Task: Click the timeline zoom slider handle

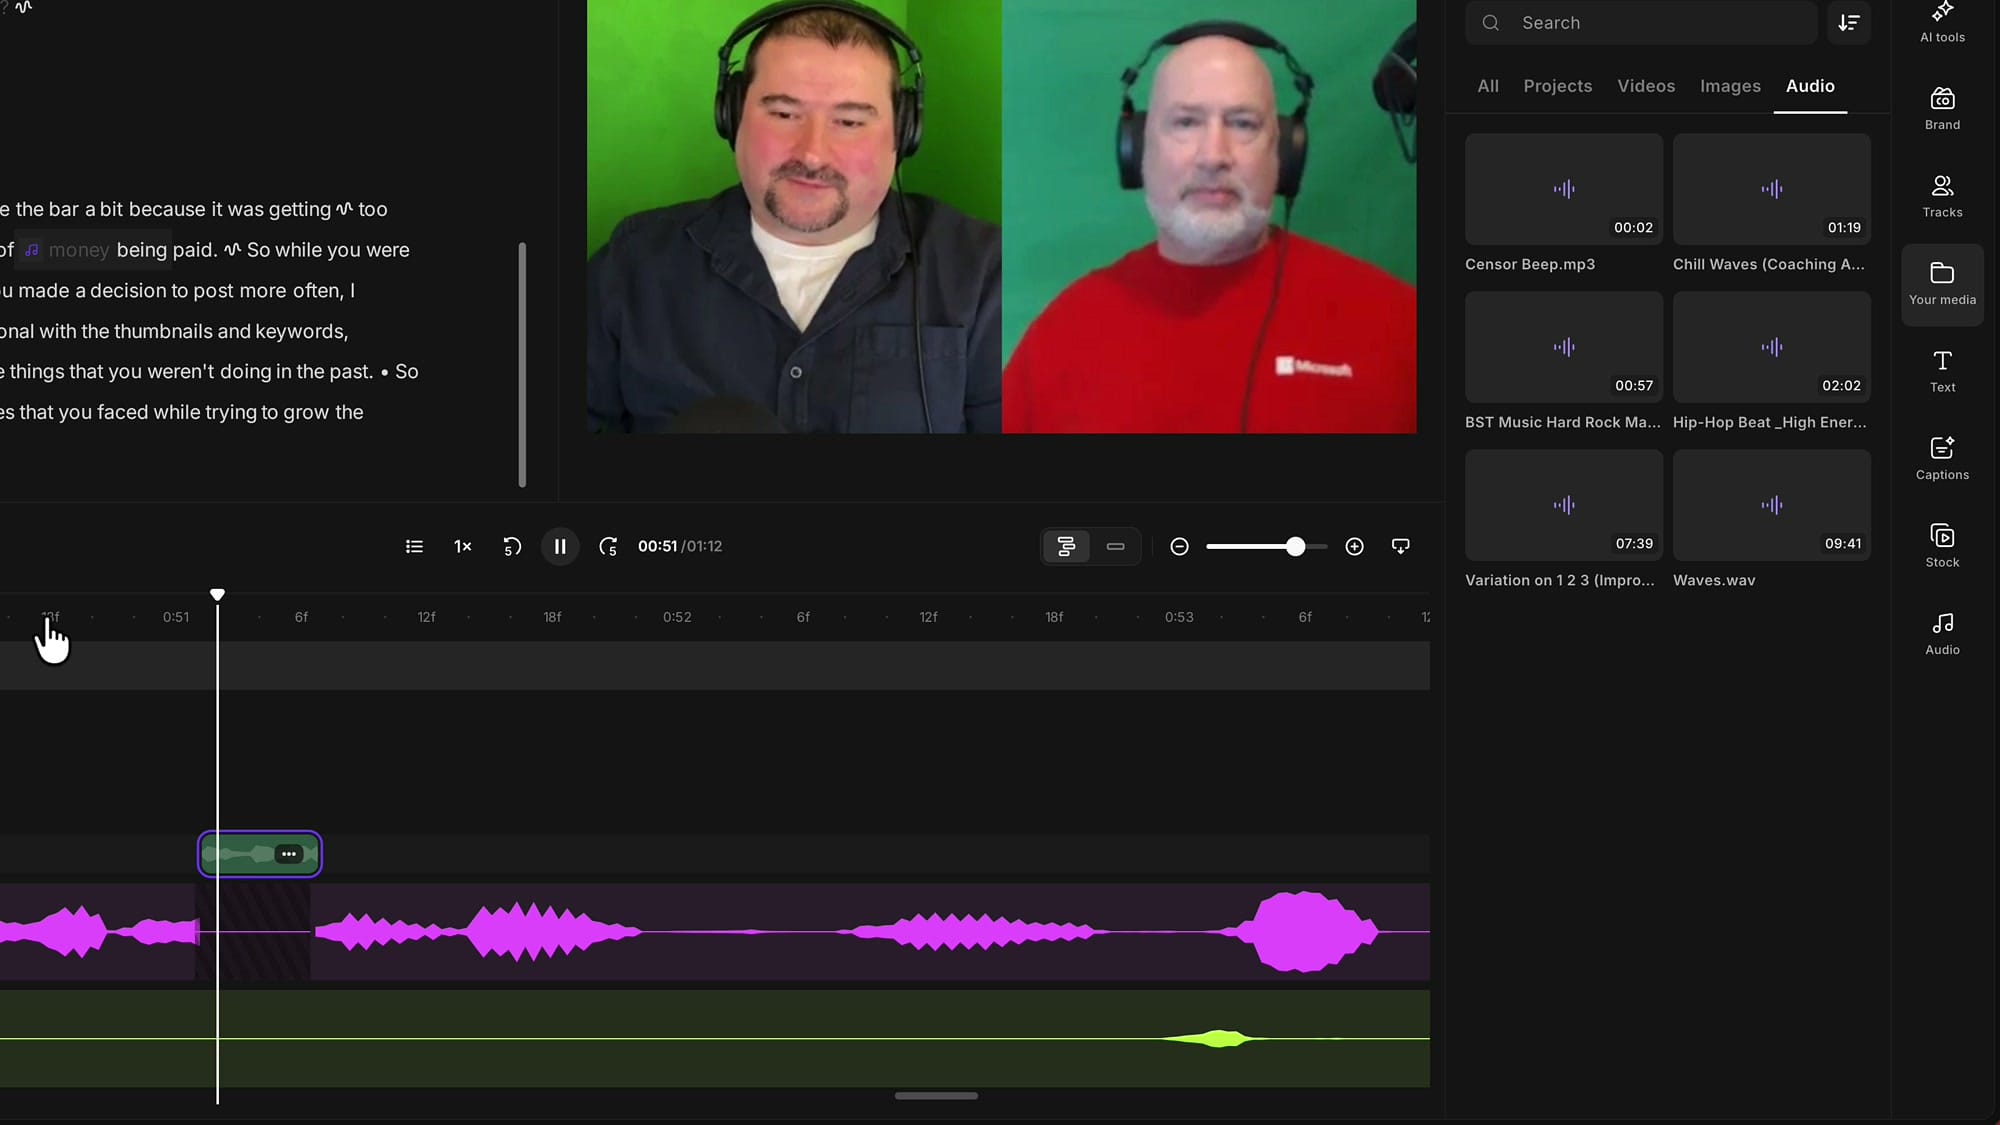Action: pyautogui.click(x=1295, y=546)
